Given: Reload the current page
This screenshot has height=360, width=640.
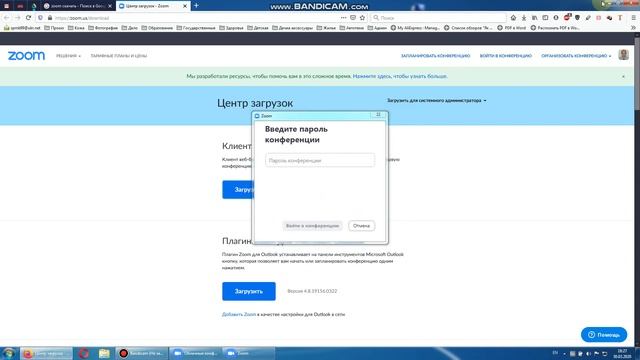Looking at the screenshot, I should click(x=28, y=18).
